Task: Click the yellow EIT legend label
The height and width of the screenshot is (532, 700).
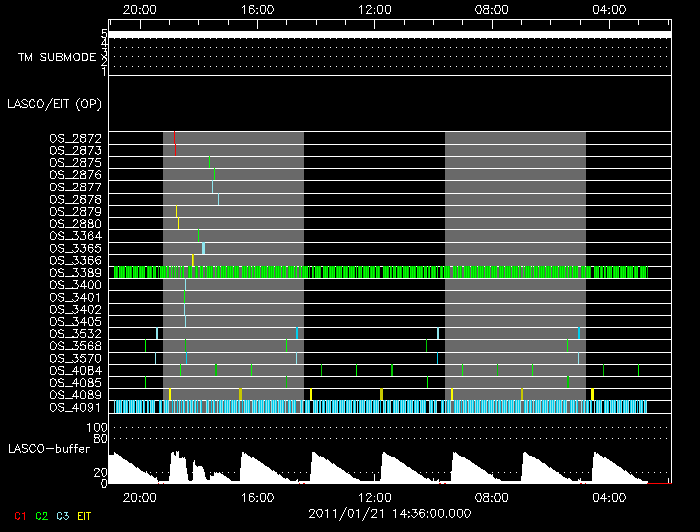Action: (84, 516)
